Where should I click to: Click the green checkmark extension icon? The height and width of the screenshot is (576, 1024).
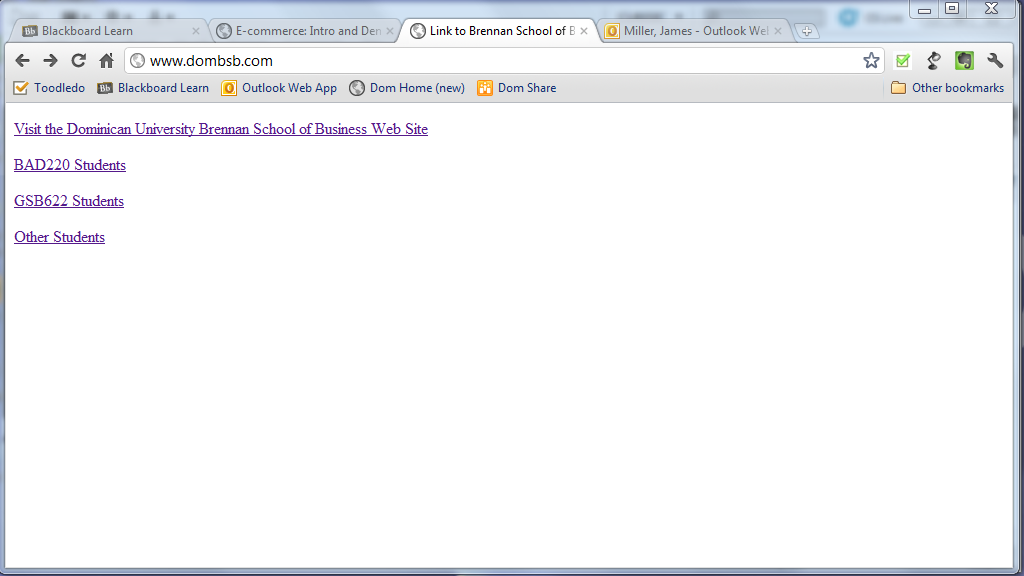pyautogui.click(x=903, y=61)
